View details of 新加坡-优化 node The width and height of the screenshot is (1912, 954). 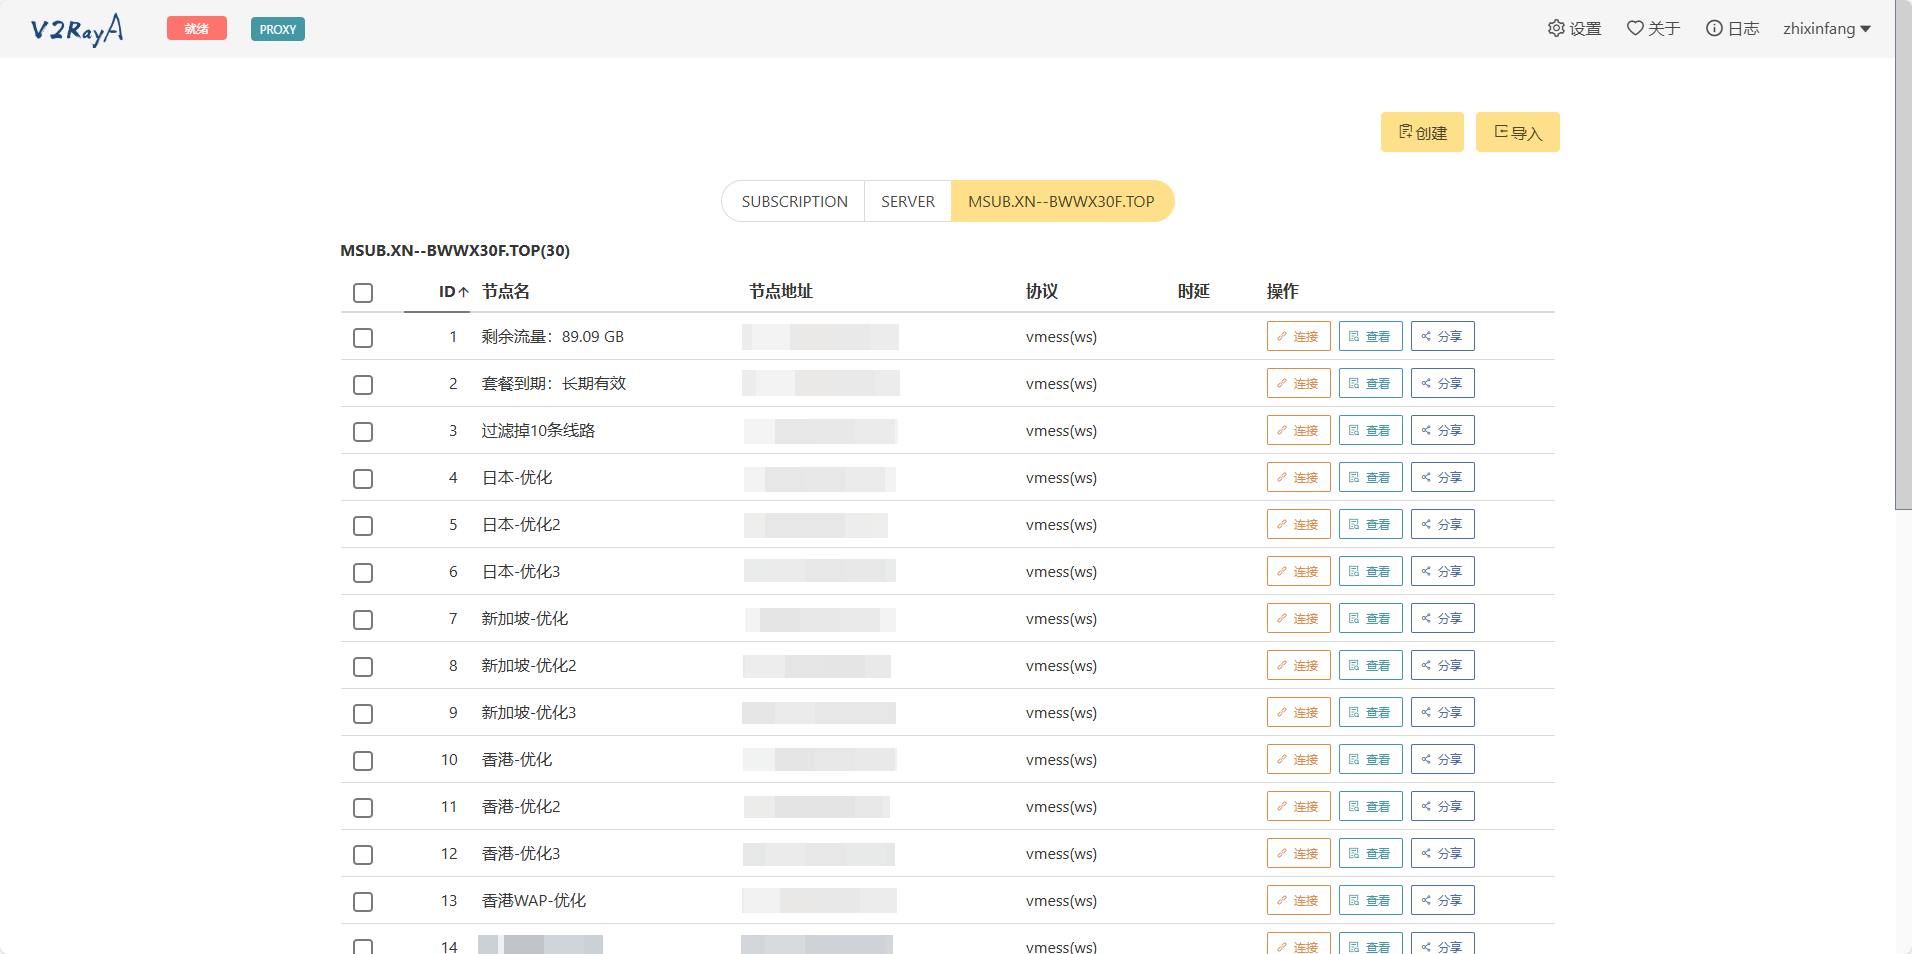point(1370,618)
